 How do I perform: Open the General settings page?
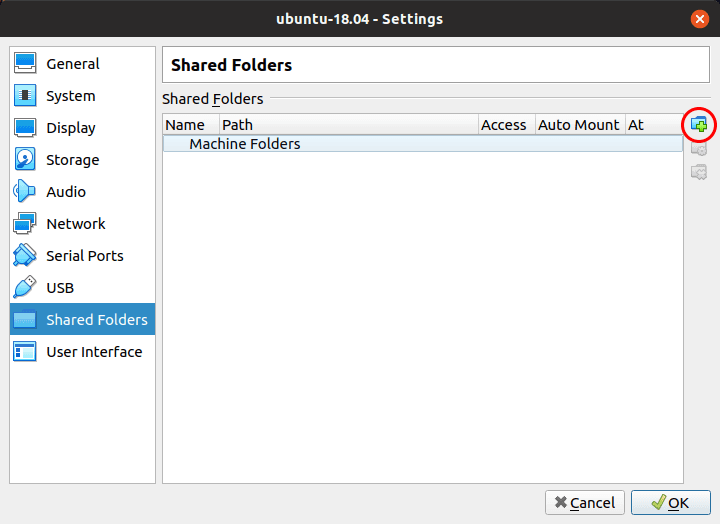[82, 63]
